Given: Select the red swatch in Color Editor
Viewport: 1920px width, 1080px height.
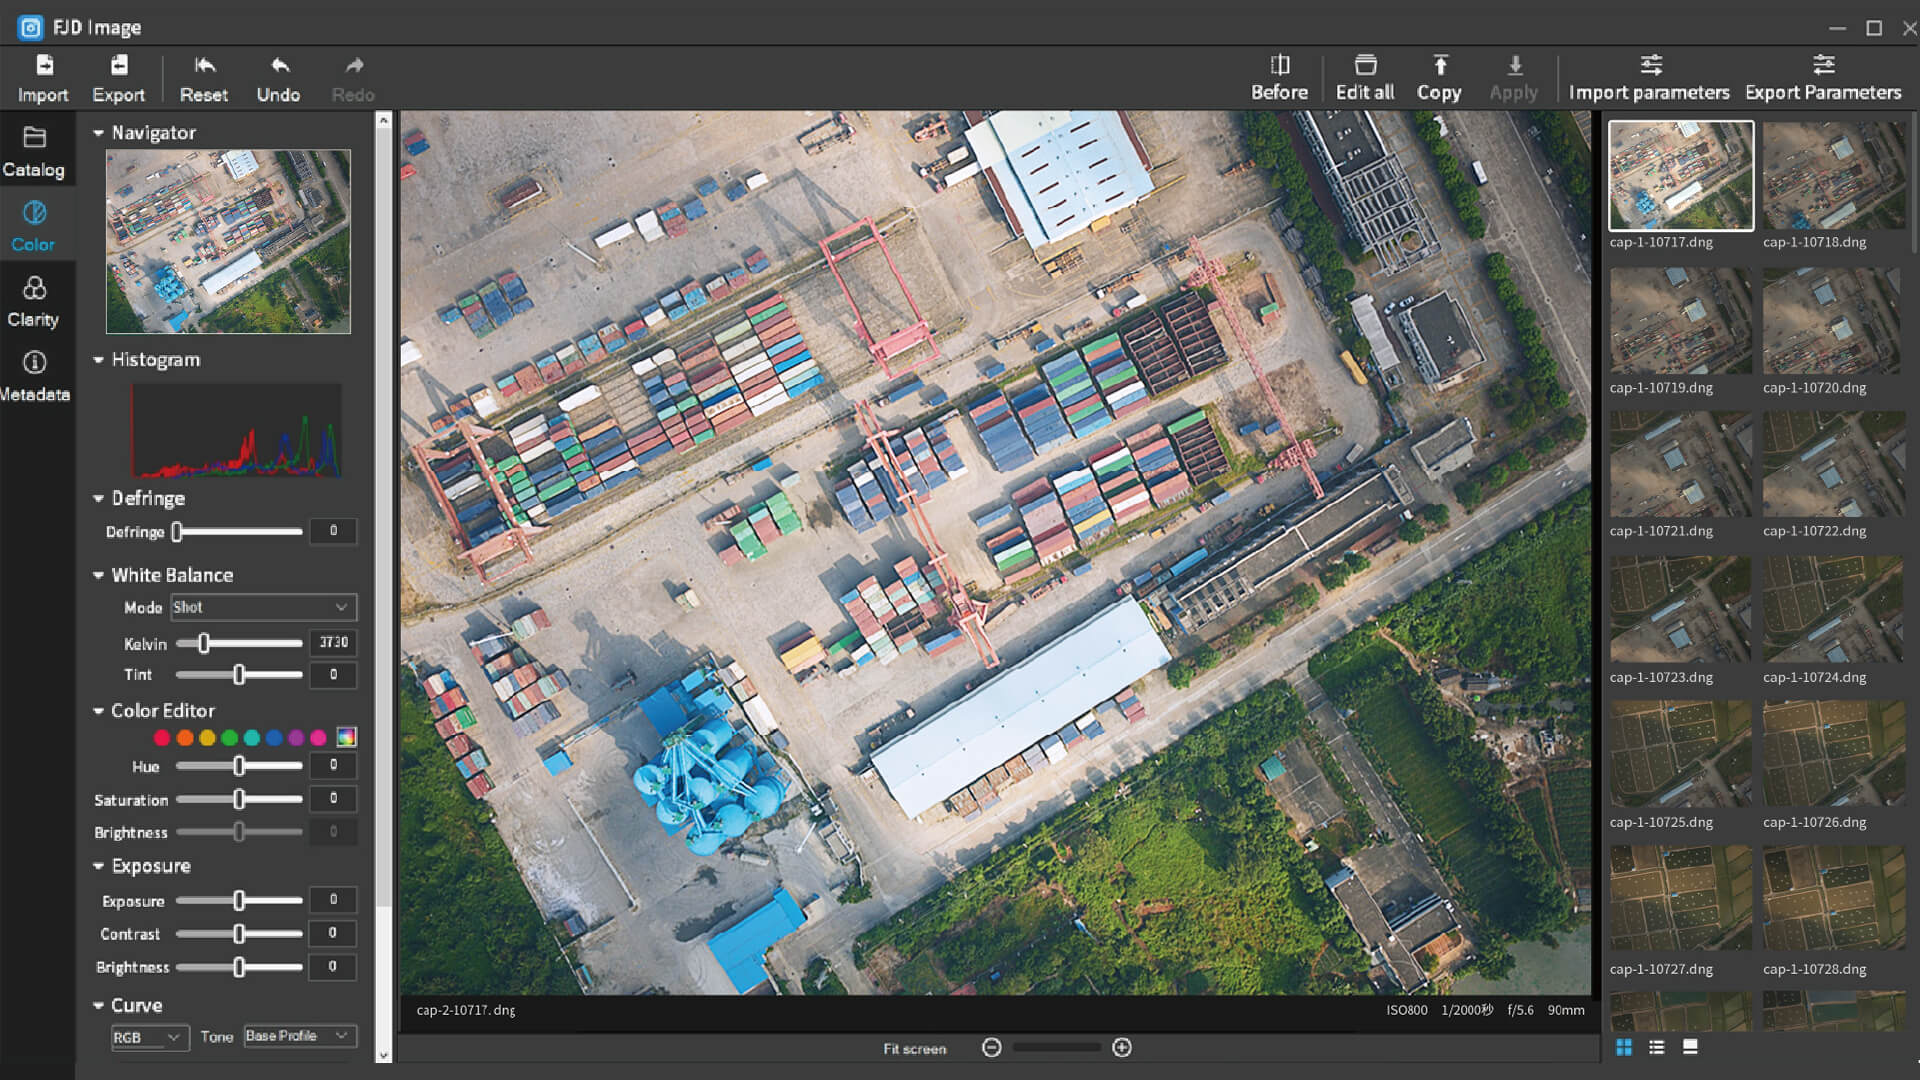Looking at the screenshot, I should 162,738.
